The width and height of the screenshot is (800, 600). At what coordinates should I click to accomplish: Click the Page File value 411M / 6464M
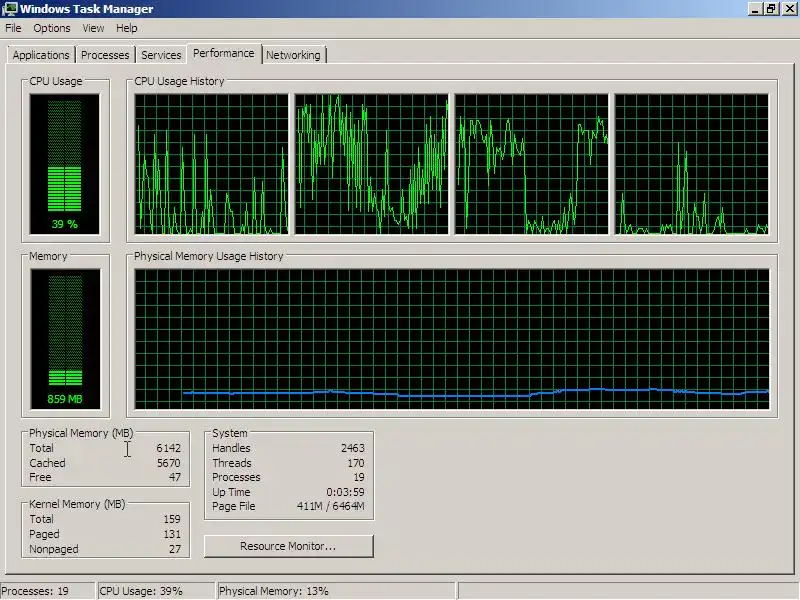(331, 507)
